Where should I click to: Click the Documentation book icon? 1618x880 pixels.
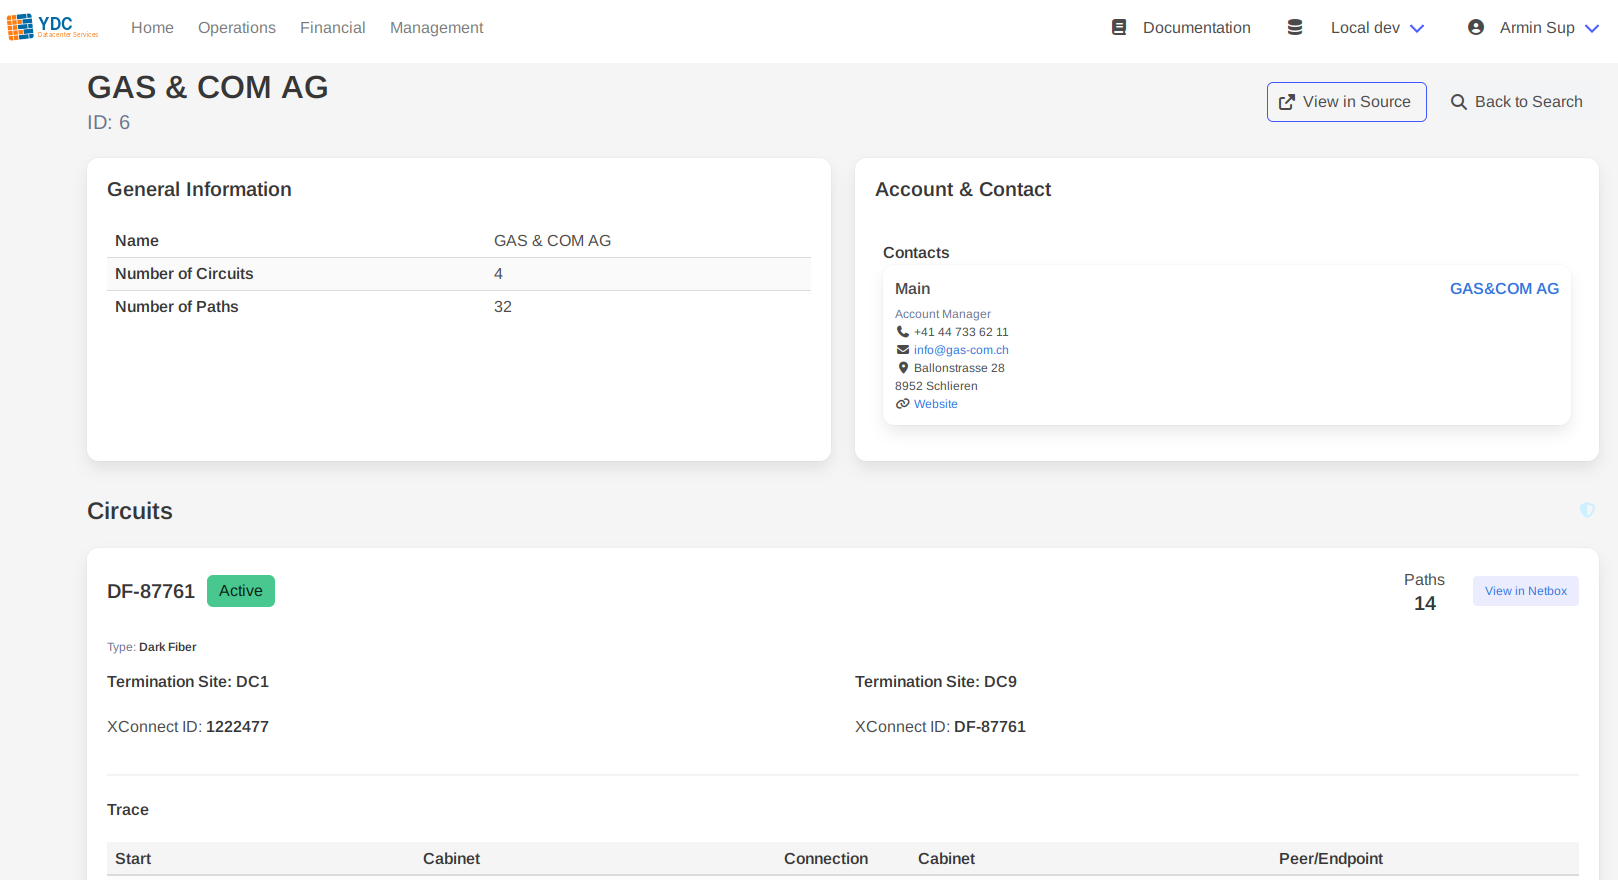(1119, 28)
